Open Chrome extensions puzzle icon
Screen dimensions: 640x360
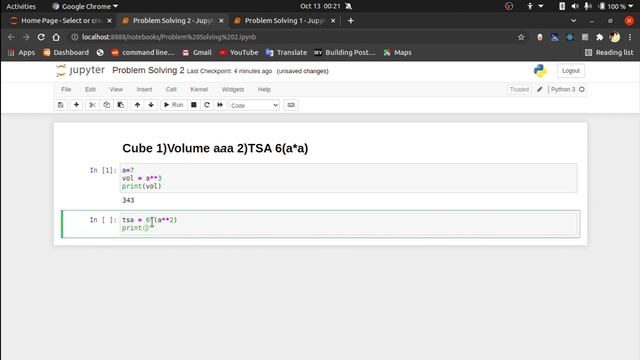point(600,37)
